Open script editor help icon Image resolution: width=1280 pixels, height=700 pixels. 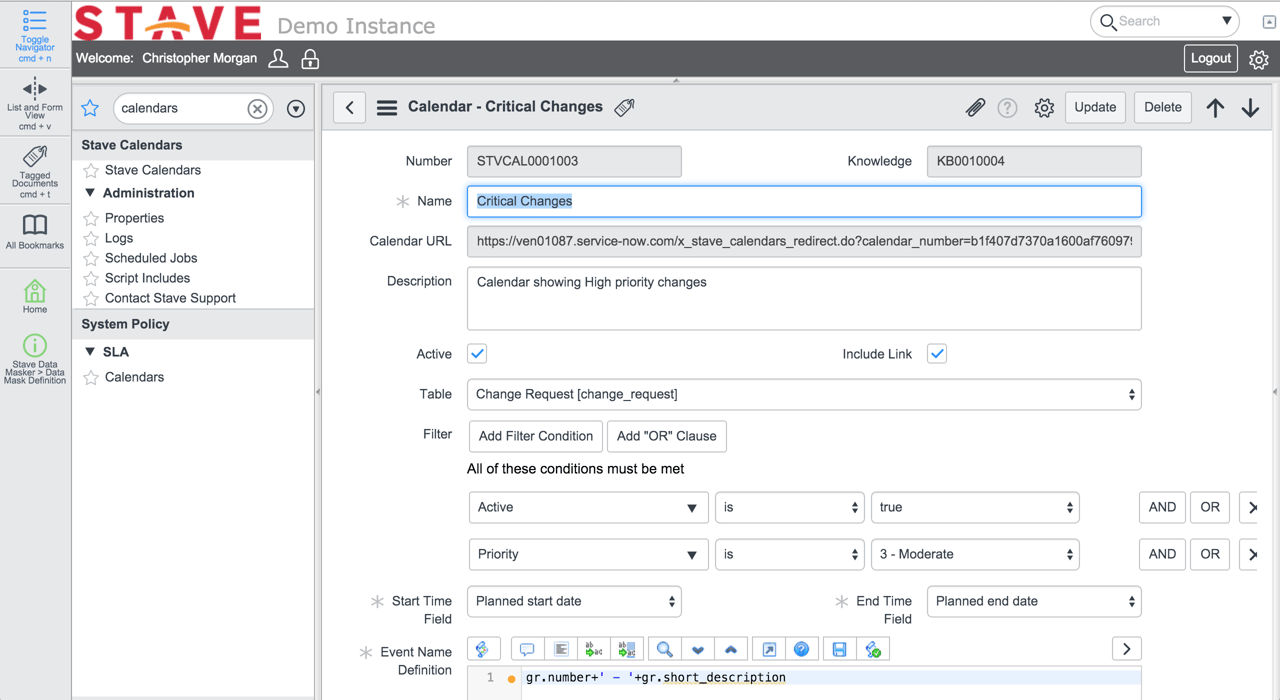click(801, 649)
